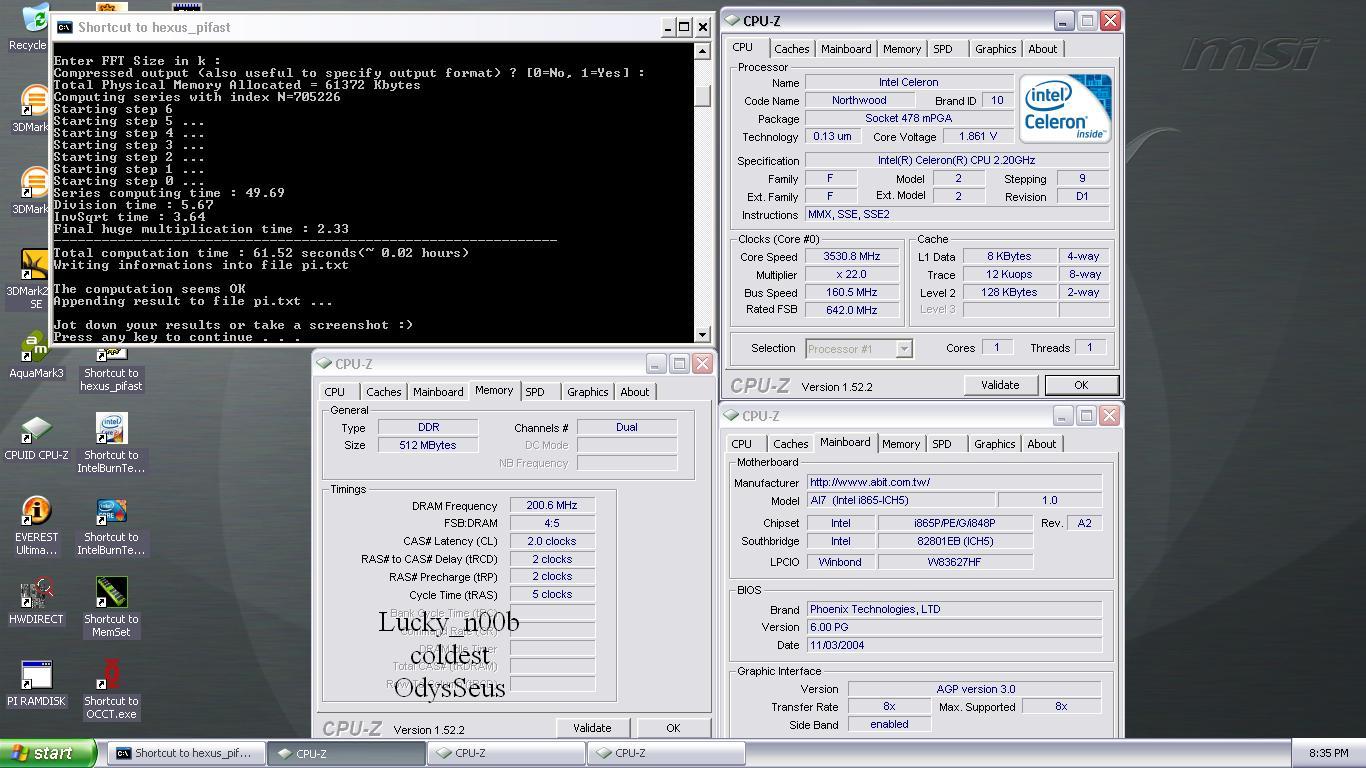The image size is (1366, 768).
Task: Select Caches tab in Memory window
Action: tap(383, 392)
